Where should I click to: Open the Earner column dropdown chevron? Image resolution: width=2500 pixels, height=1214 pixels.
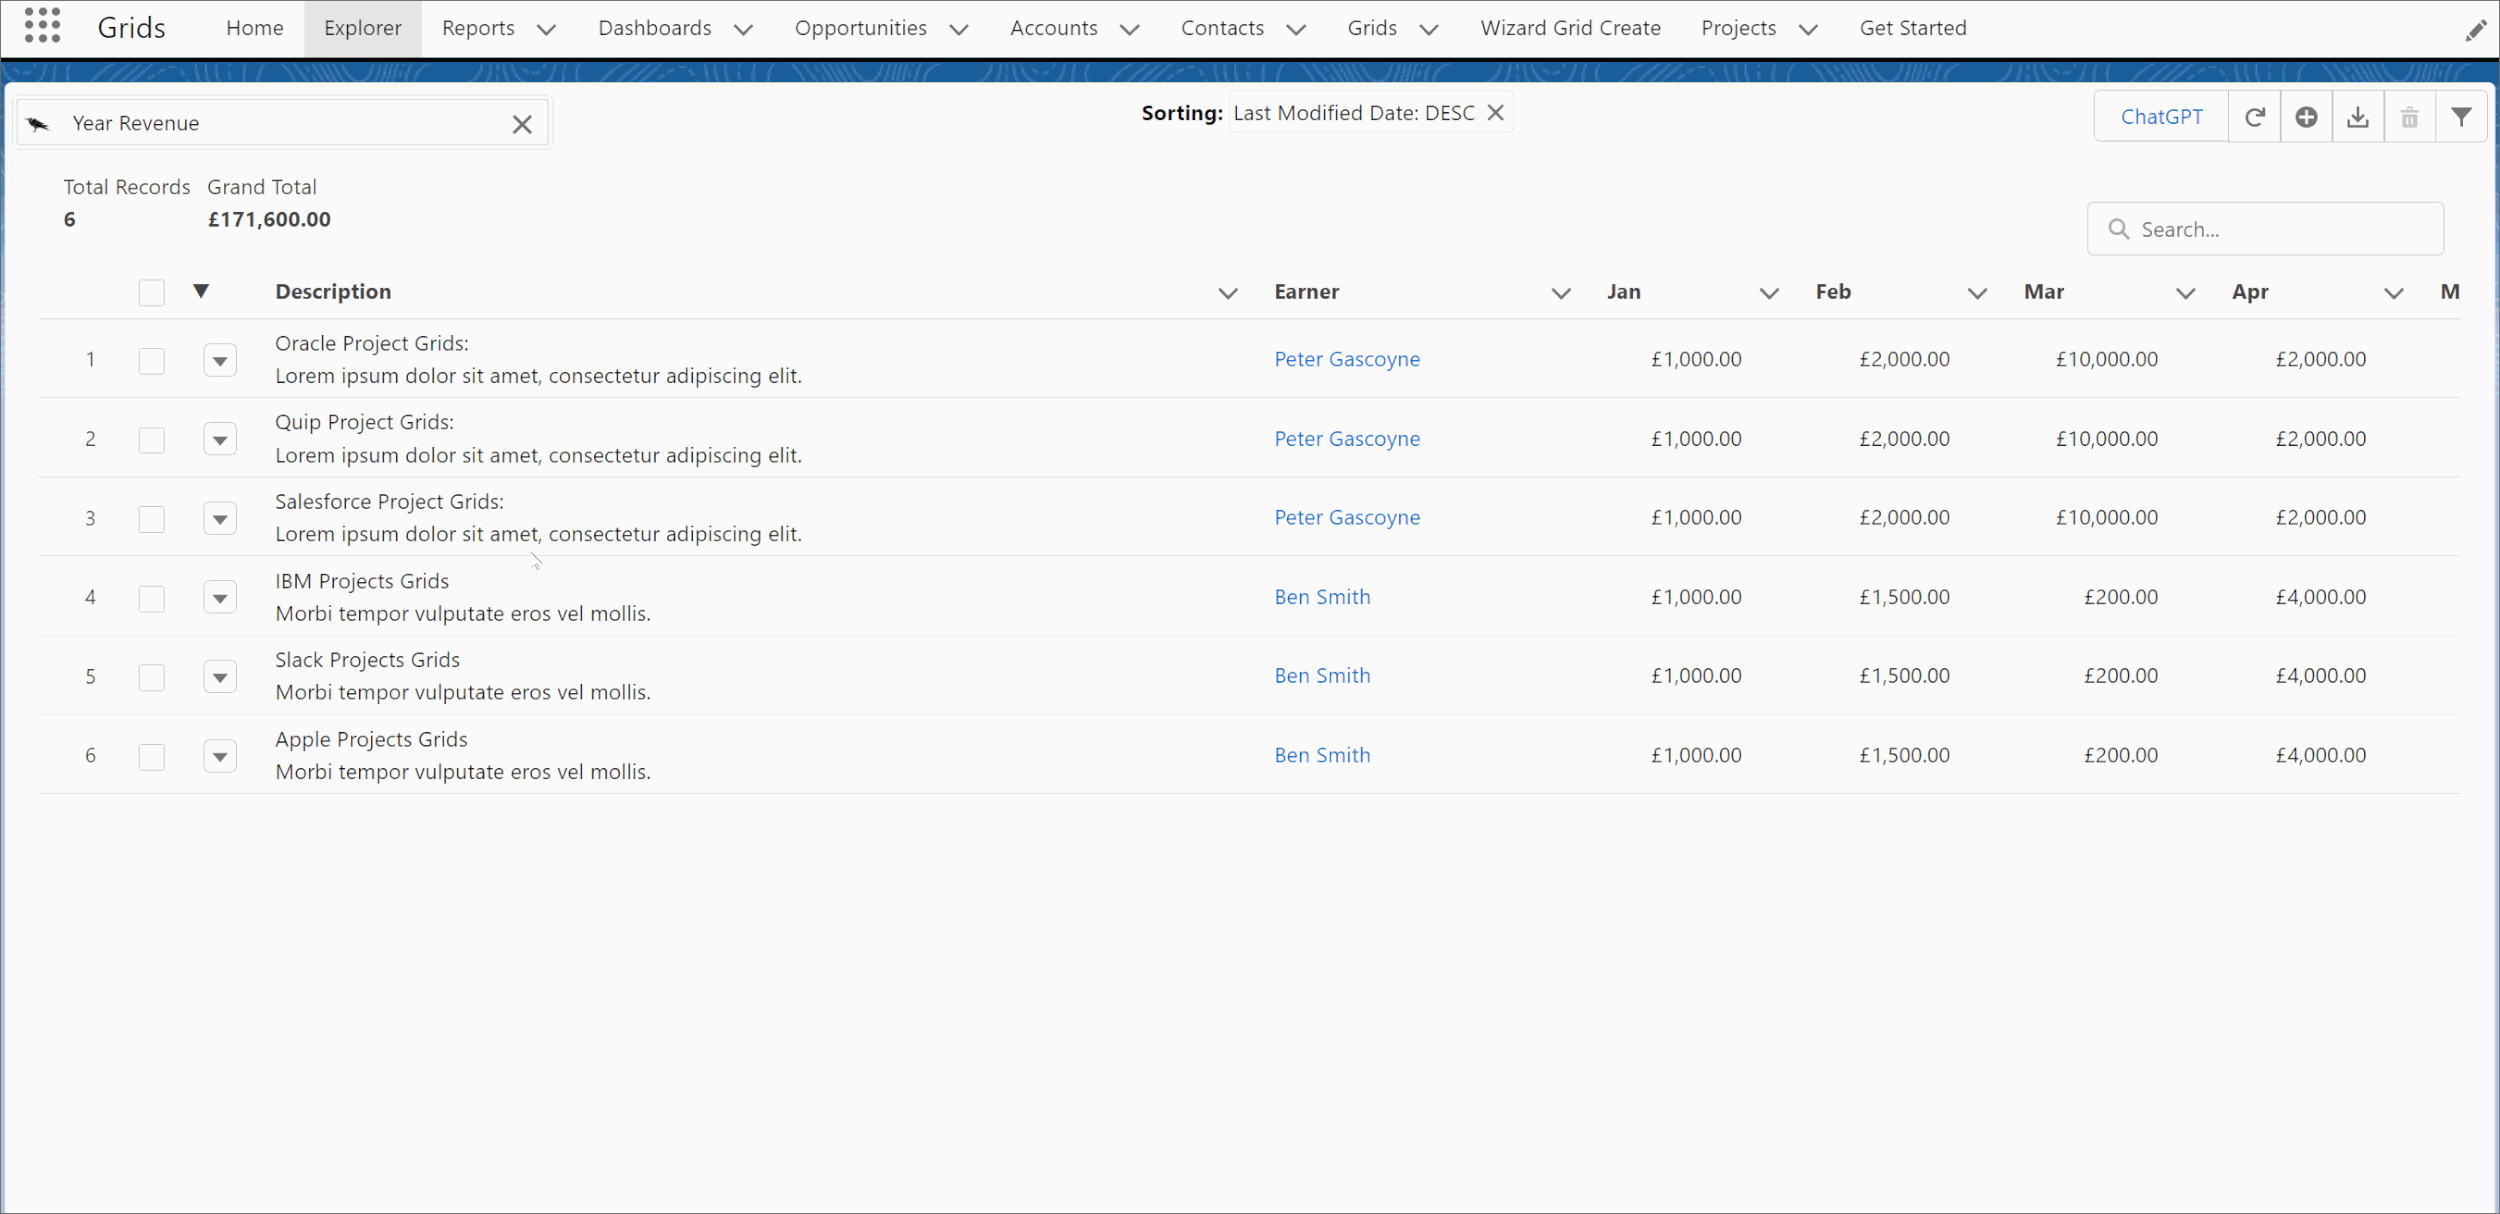pyautogui.click(x=1560, y=293)
